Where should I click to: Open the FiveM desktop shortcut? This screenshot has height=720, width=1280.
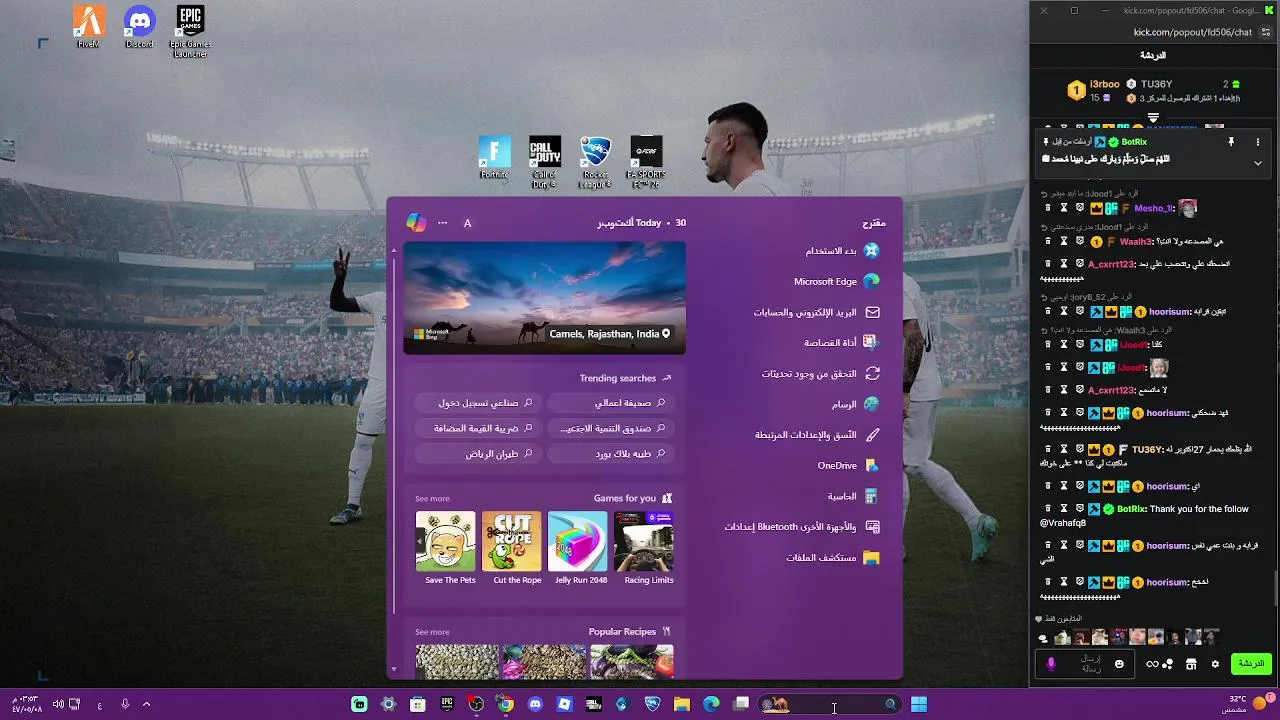point(89,27)
